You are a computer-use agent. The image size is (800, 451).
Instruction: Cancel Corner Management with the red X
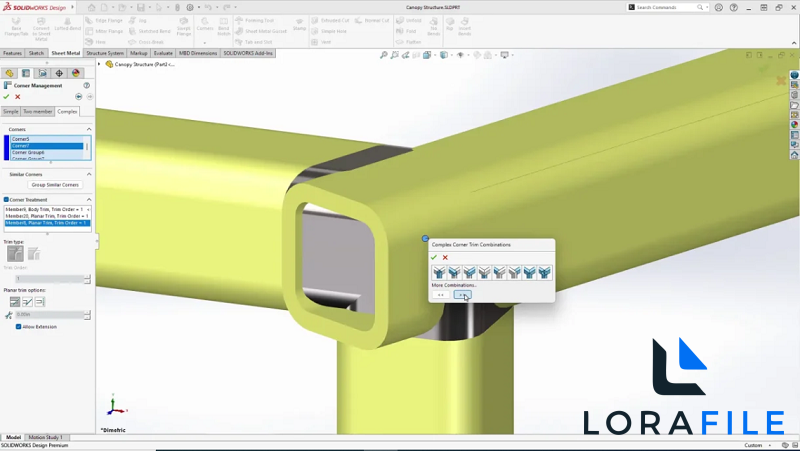(x=18, y=96)
